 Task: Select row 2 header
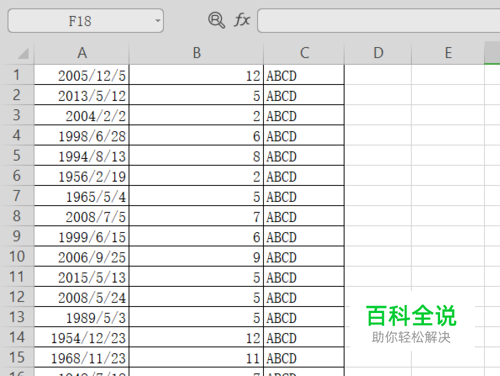click(x=17, y=95)
